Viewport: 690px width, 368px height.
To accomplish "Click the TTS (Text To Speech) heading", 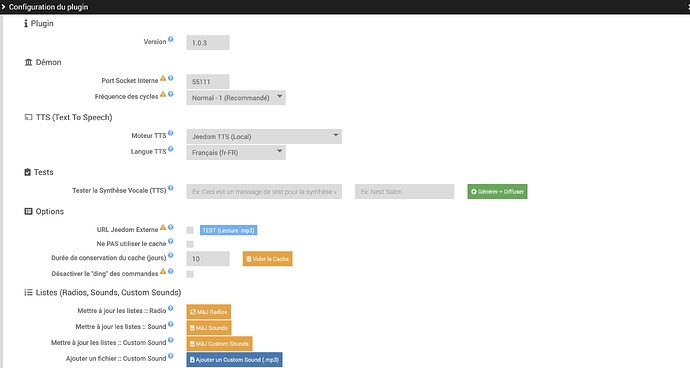I will click(74, 117).
